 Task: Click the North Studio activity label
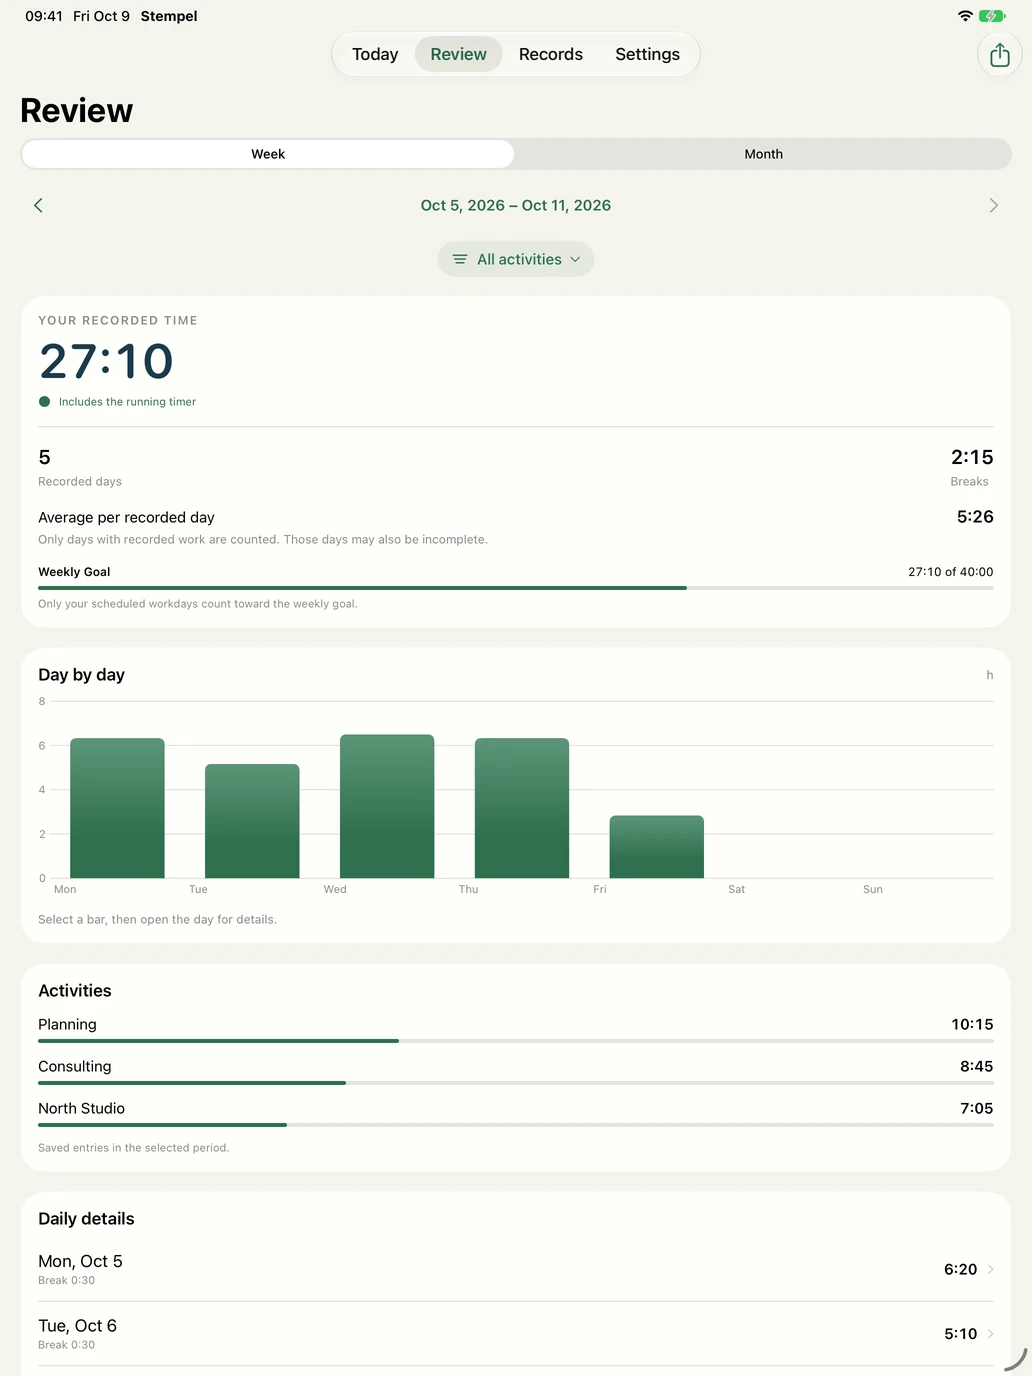pos(81,1108)
